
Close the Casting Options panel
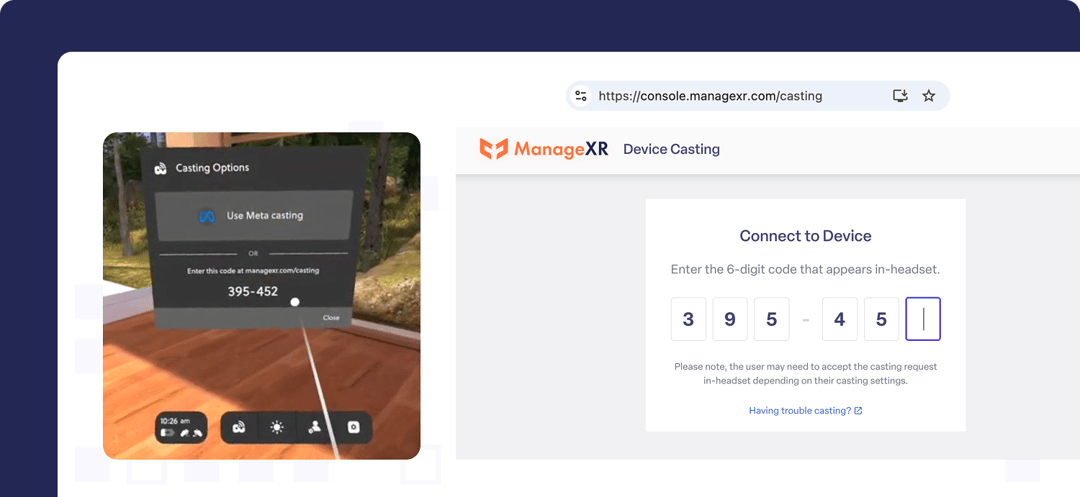coord(331,318)
